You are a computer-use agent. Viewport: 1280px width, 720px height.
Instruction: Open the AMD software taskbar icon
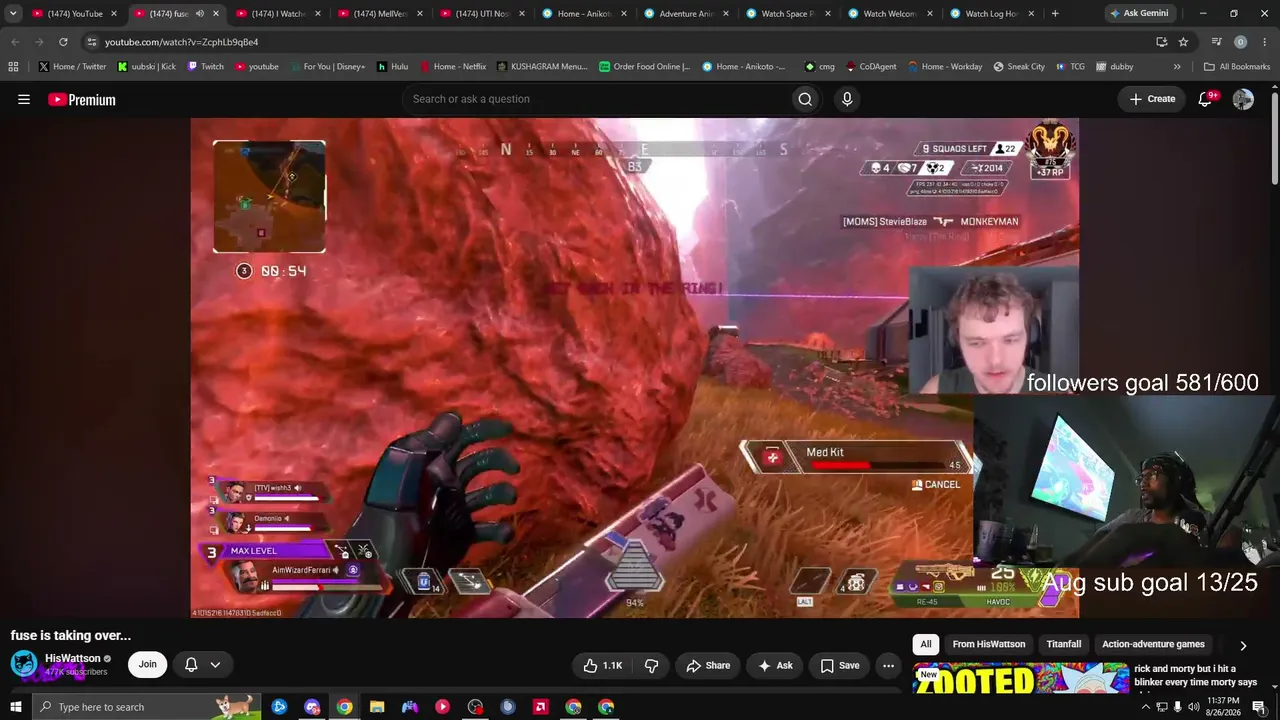(540, 707)
